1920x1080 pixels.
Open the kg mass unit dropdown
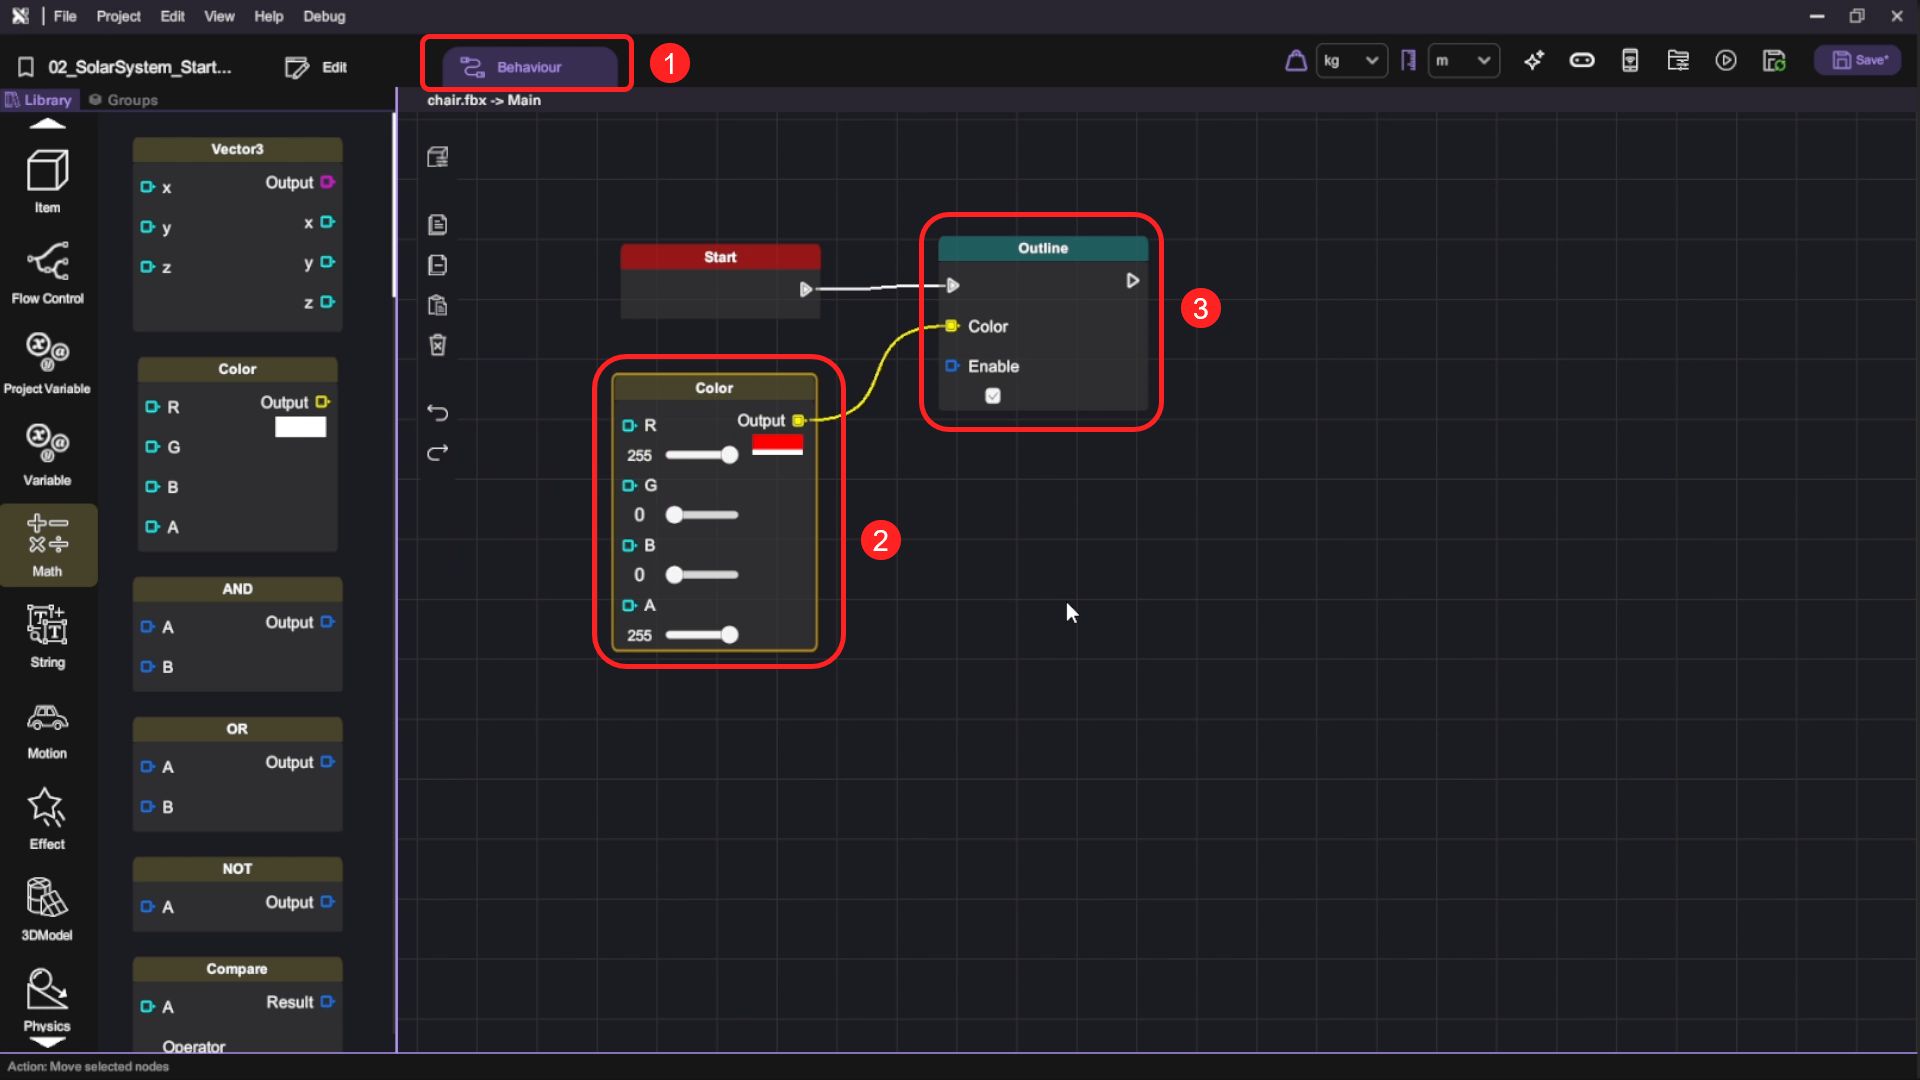(x=1351, y=61)
